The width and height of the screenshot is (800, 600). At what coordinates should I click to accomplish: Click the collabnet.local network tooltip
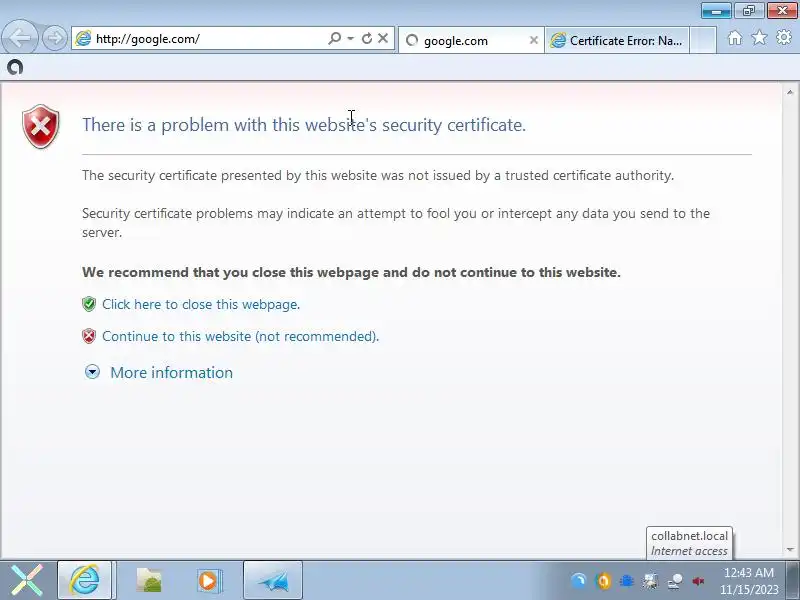tap(689, 543)
